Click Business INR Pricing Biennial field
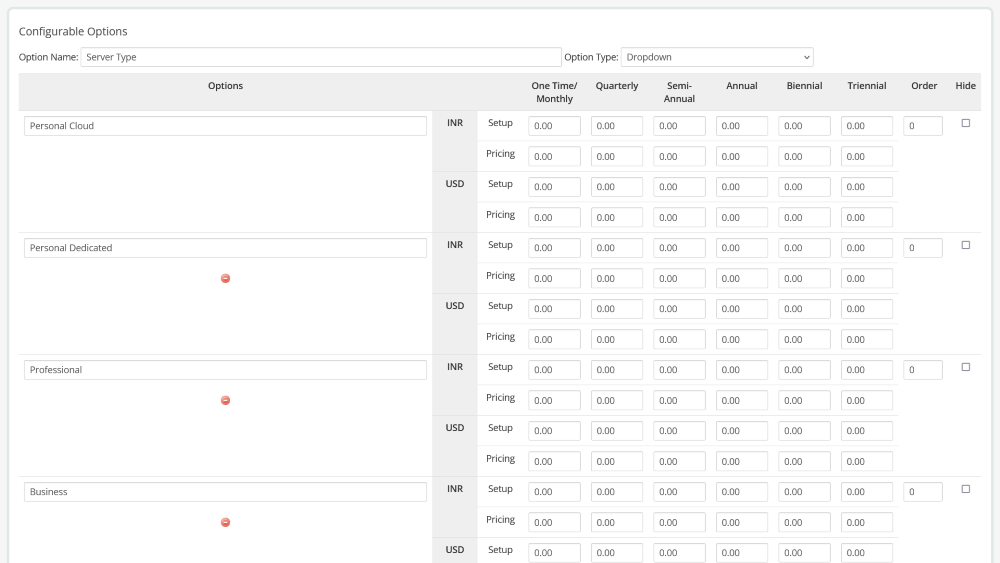The height and width of the screenshot is (563, 1000). pyautogui.click(x=804, y=523)
